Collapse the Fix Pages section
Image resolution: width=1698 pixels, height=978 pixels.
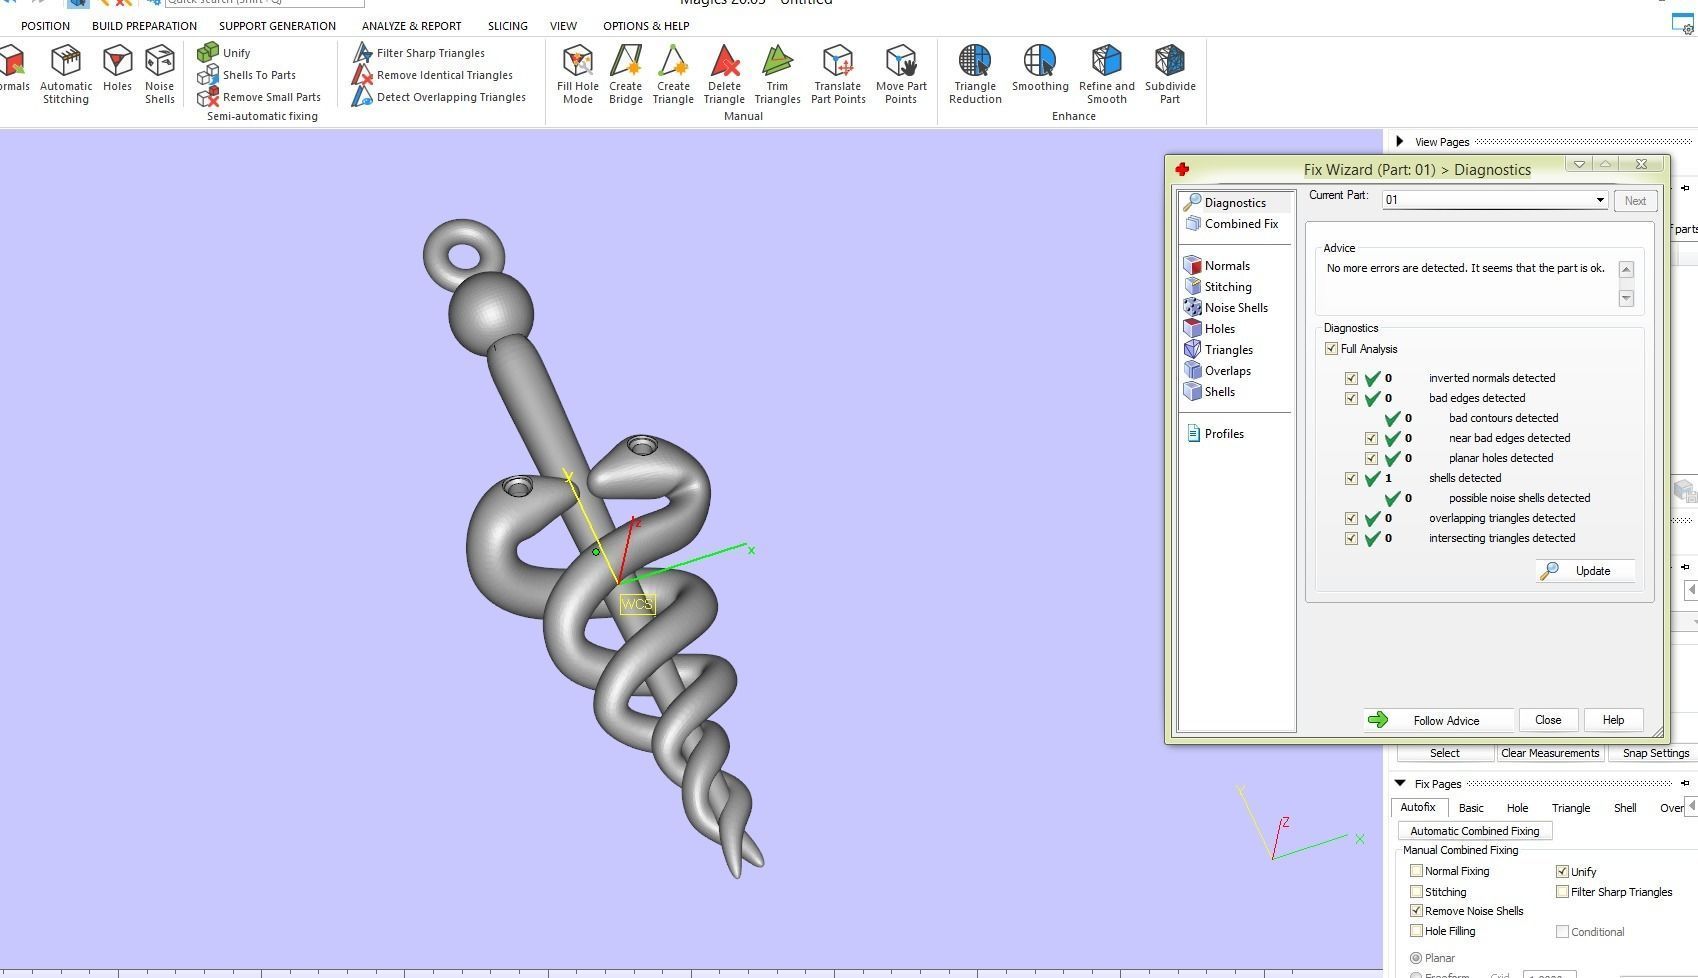click(x=1400, y=783)
